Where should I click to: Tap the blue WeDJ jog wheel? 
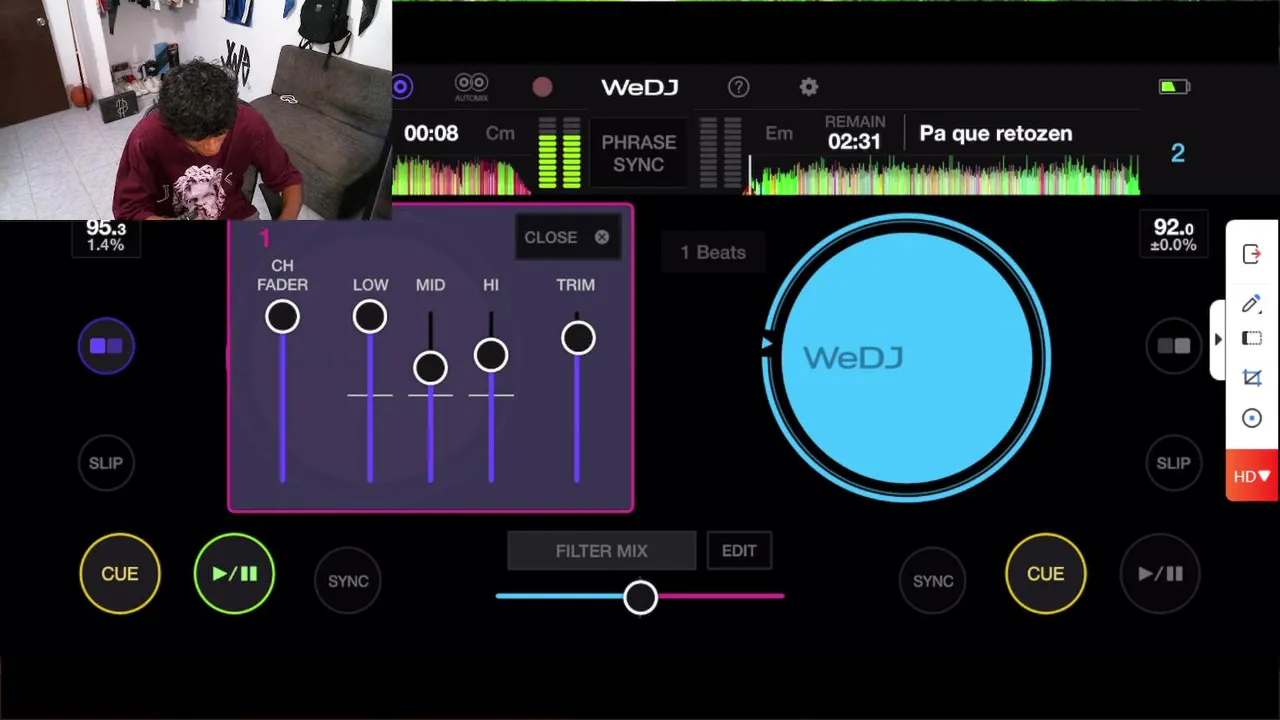(x=907, y=358)
